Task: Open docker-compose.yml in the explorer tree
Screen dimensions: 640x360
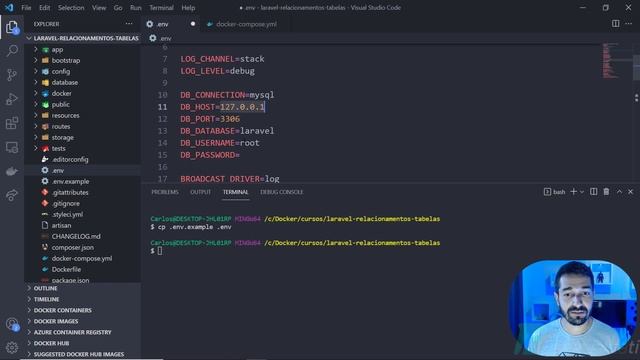Action: pyautogui.click(x=83, y=259)
